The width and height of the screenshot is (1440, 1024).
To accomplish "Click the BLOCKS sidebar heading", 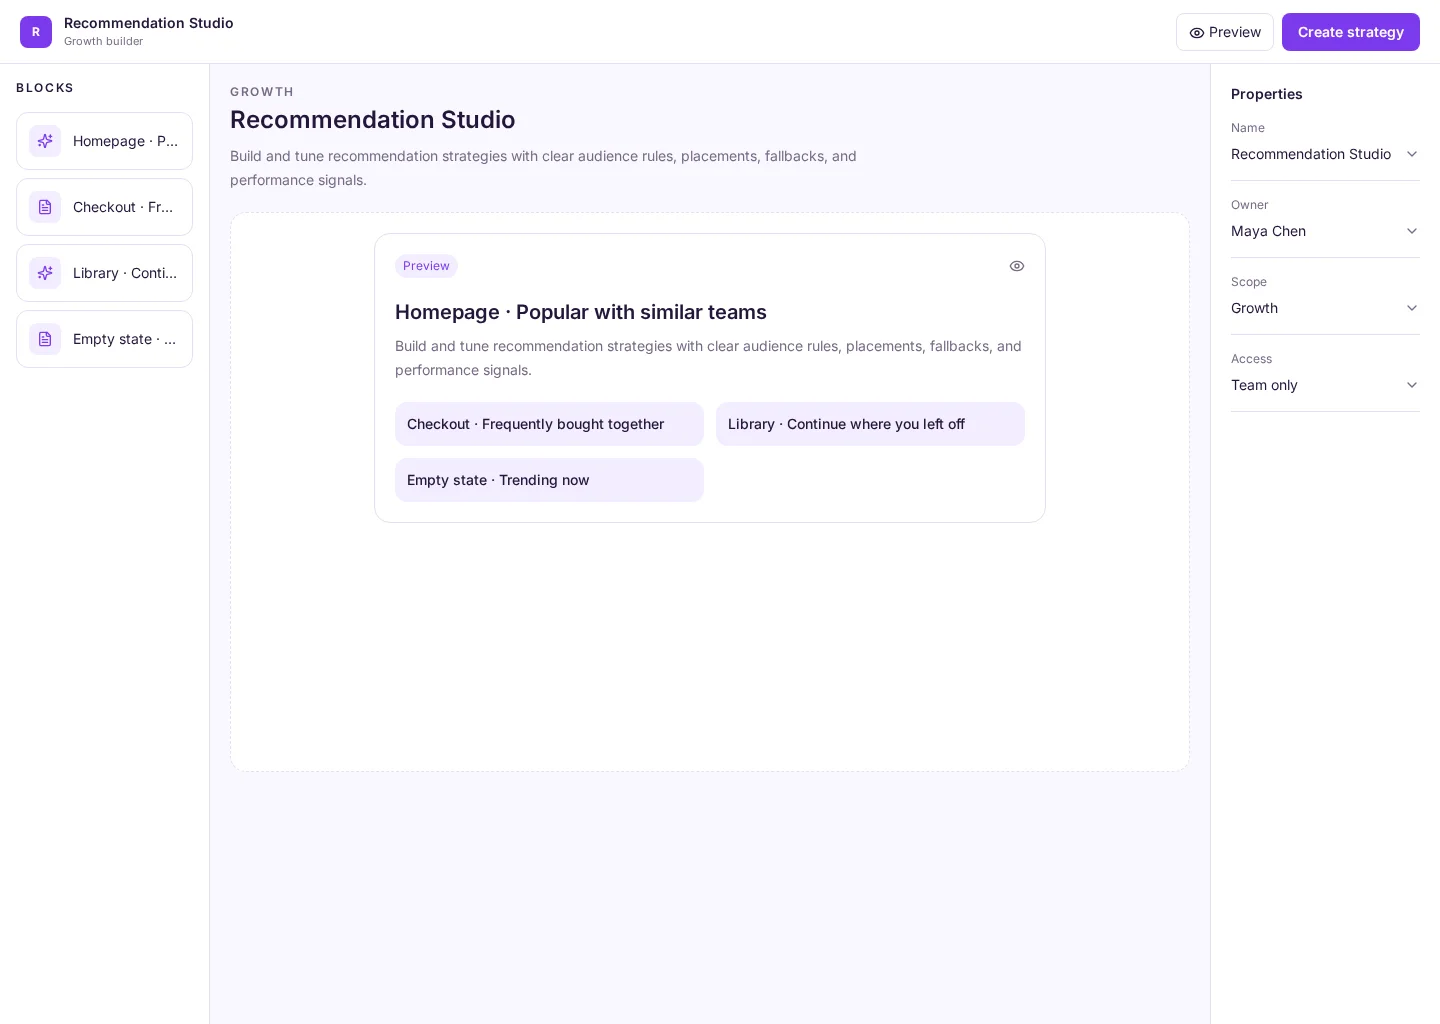I will point(45,88).
